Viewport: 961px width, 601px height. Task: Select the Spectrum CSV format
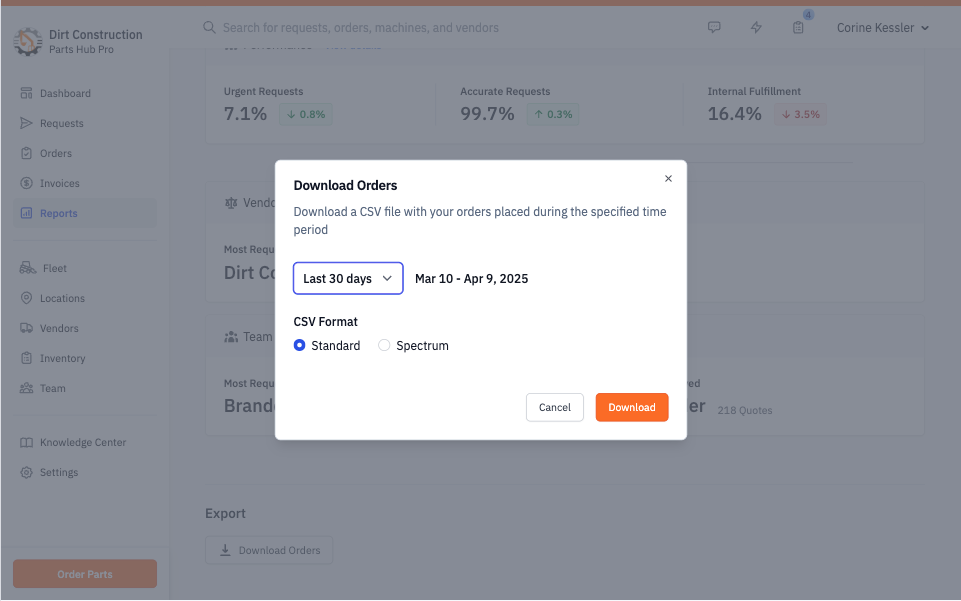click(384, 346)
